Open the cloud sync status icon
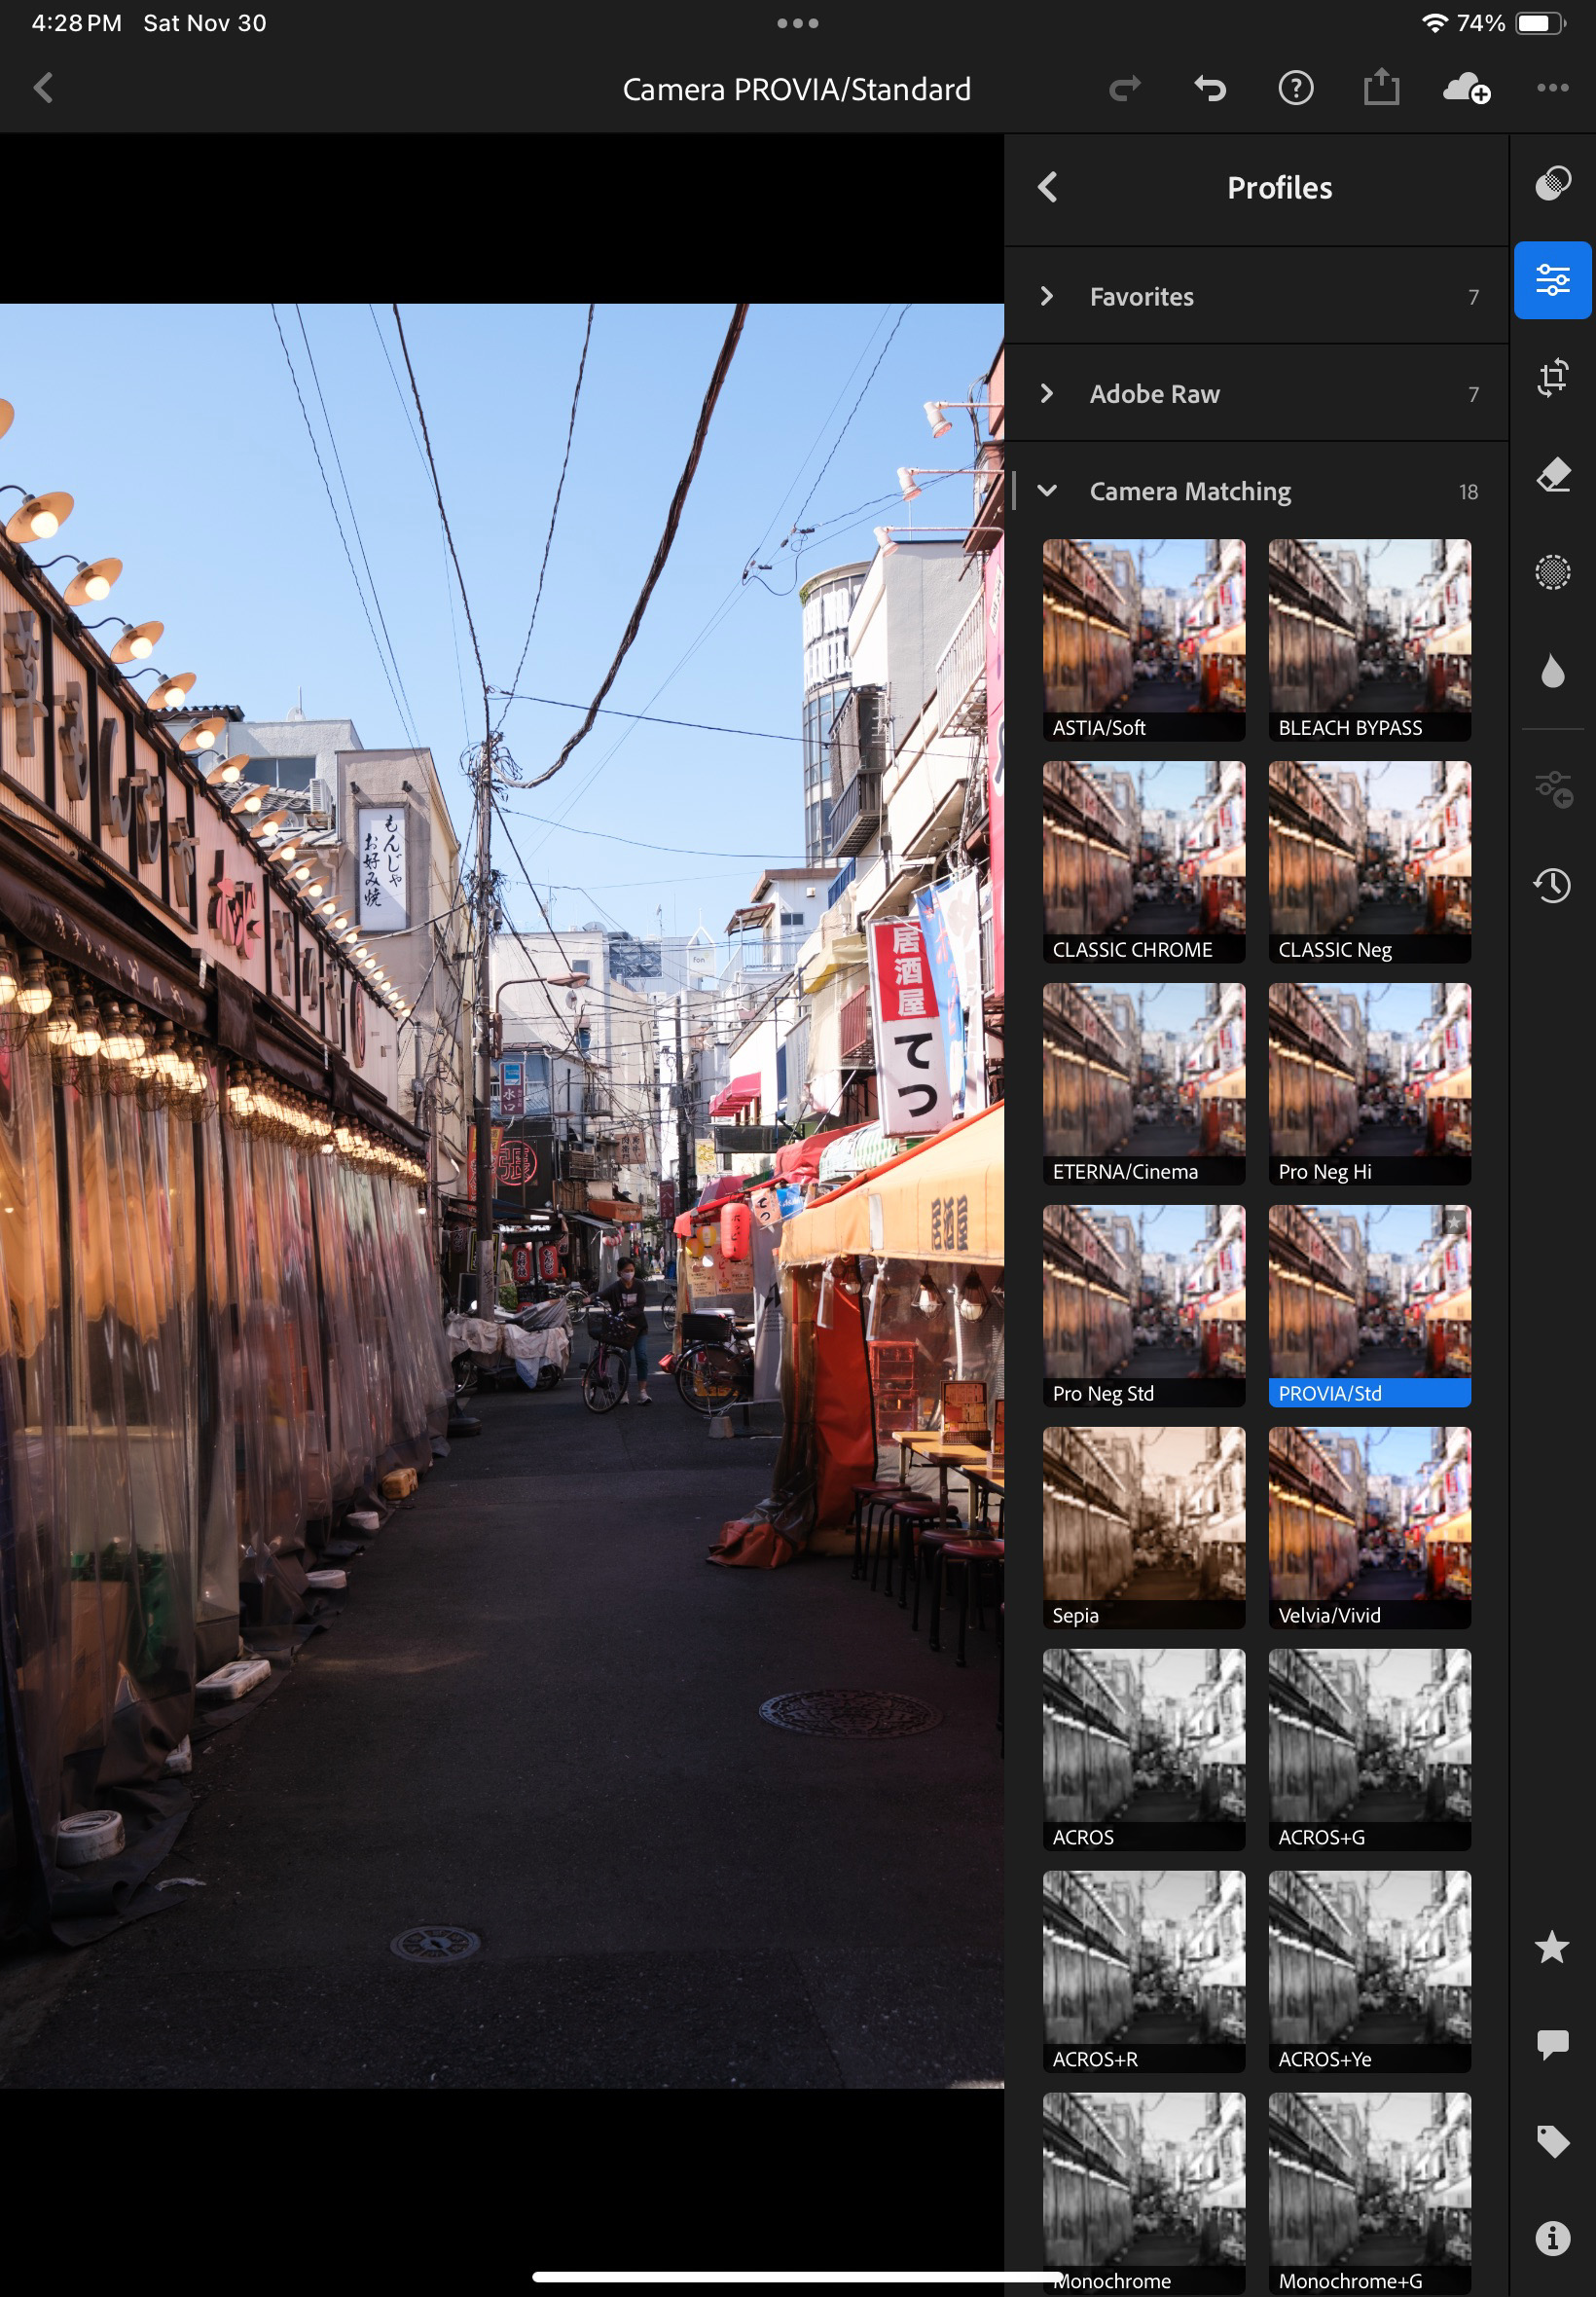Image resolution: width=1596 pixels, height=2297 pixels. (1465, 89)
